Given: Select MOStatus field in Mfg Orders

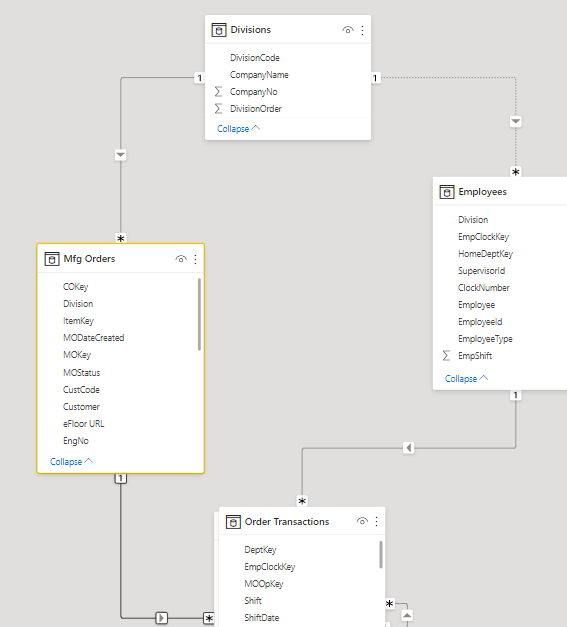Looking at the screenshot, I should click(82, 373).
